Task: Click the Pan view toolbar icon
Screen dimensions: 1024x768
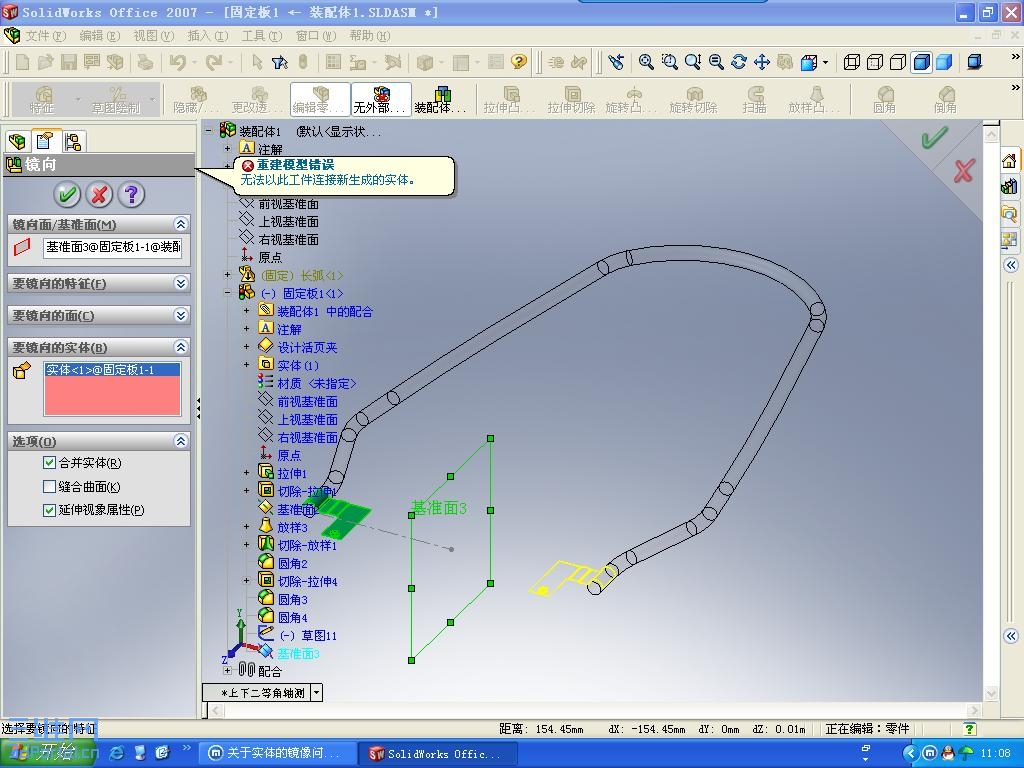Action: [762, 61]
